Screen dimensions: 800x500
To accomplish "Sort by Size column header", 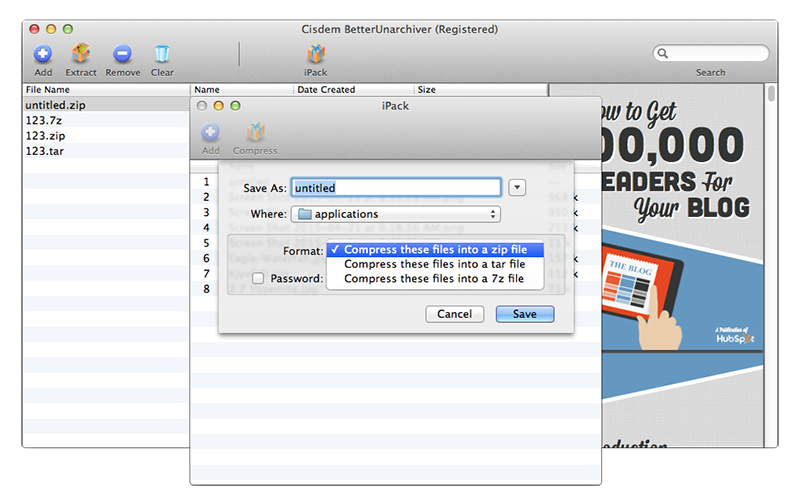I will (x=480, y=90).
